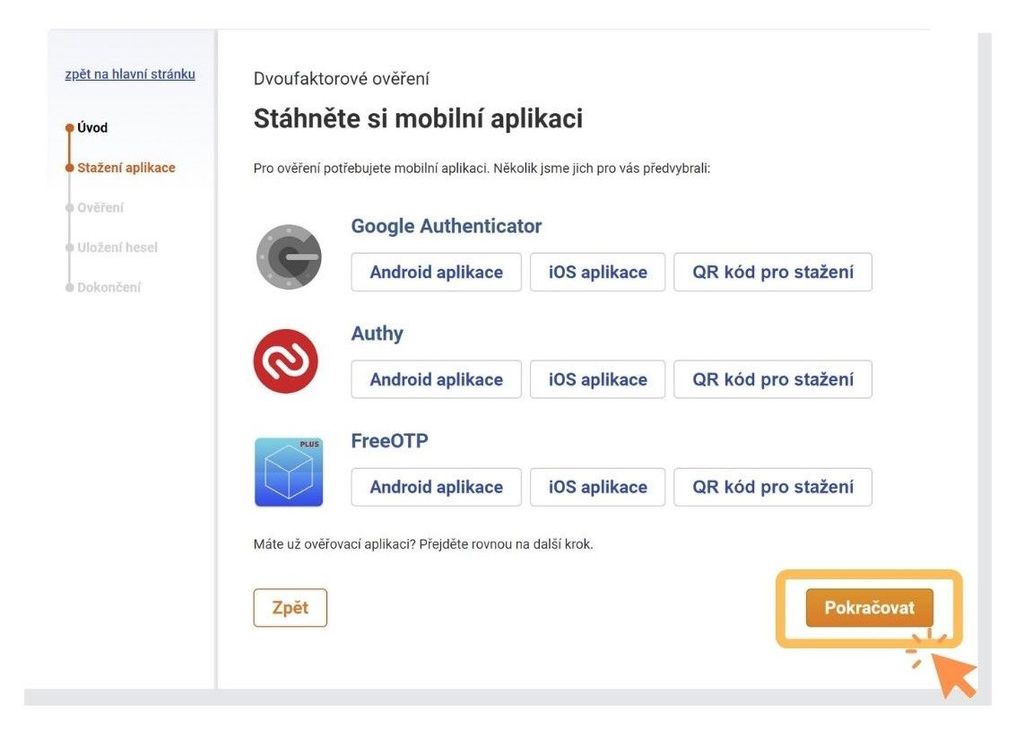Select the Úvod step in sidebar
Screen dimensions: 1024x729
[92, 128]
